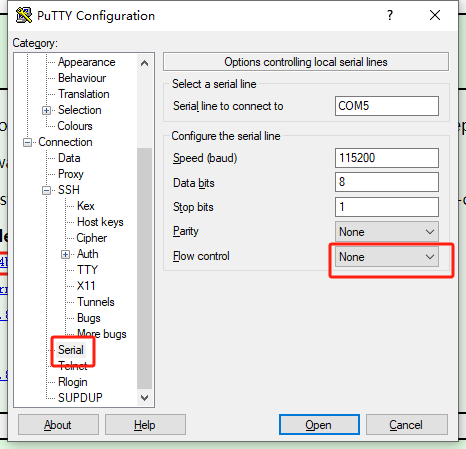This screenshot has width=466, height=449.
Task: Click the question mark help icon
Action: click(390, 15)
